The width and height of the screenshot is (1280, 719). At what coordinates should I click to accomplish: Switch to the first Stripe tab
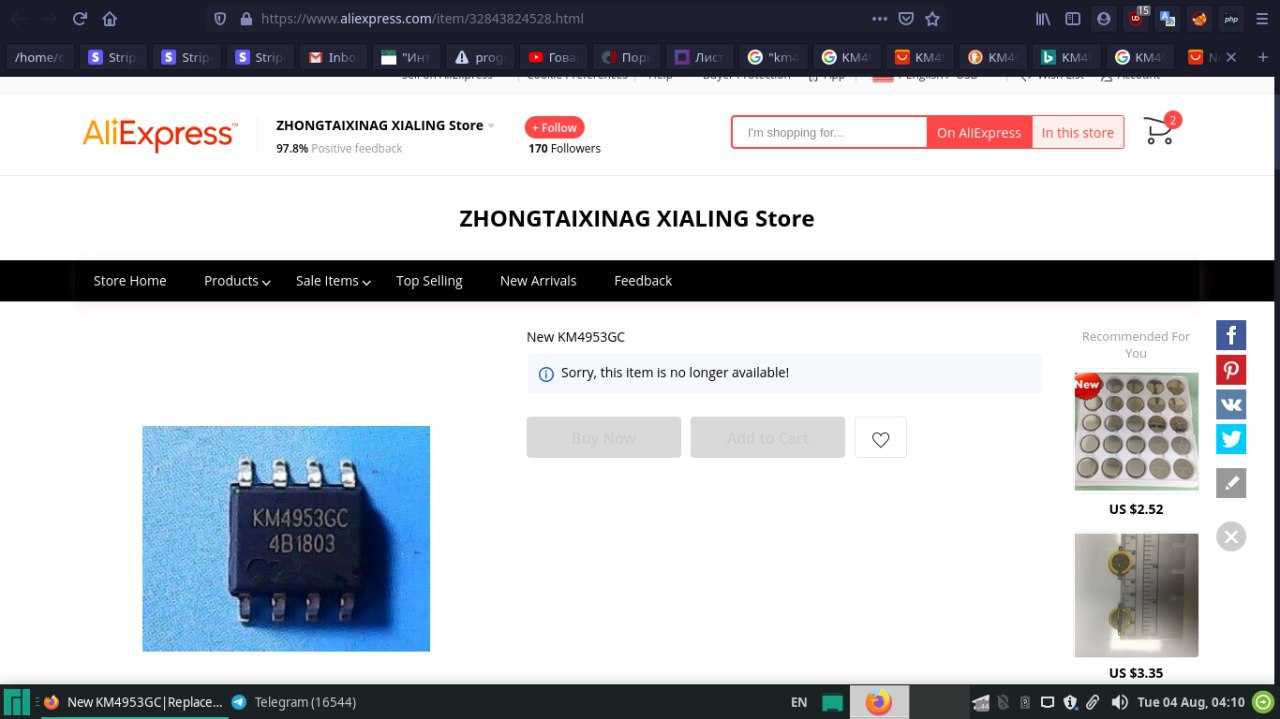click(111, 57)
